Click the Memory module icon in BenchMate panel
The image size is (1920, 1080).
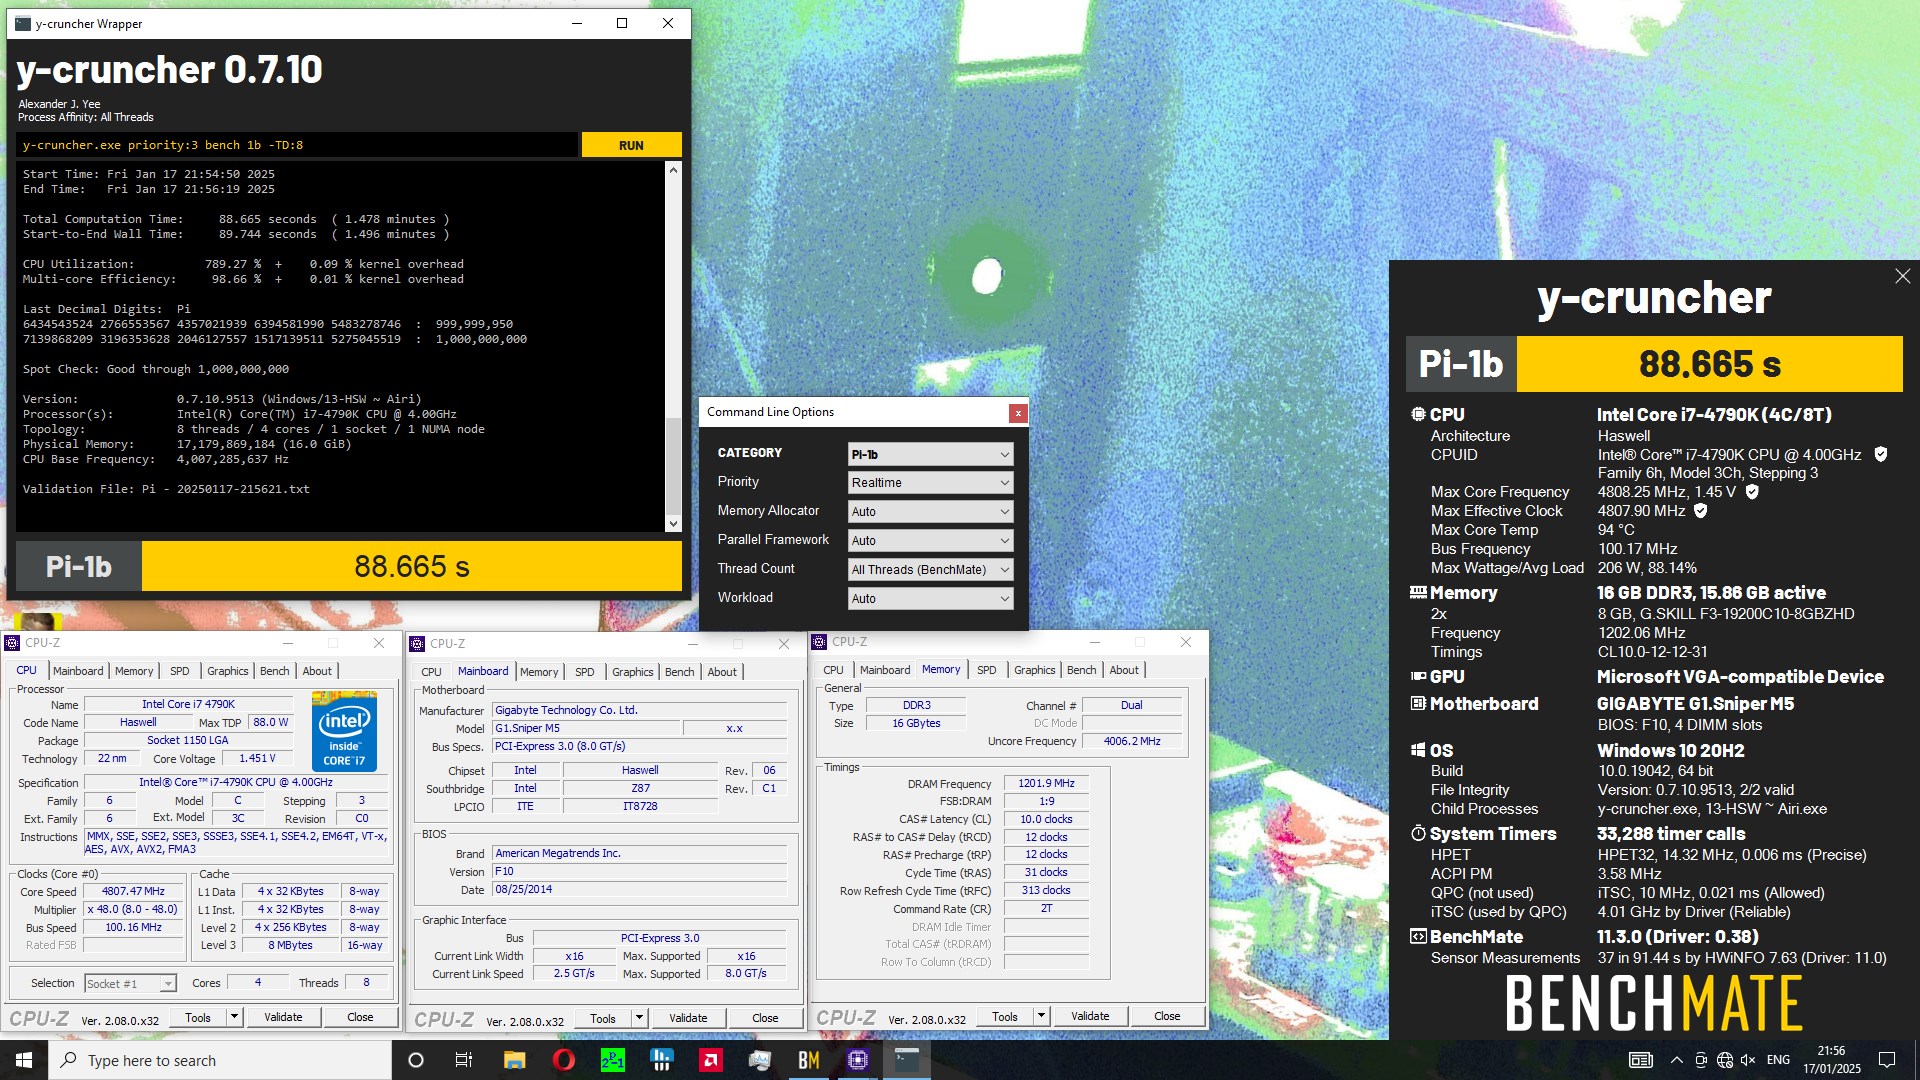click(1418, 593)
